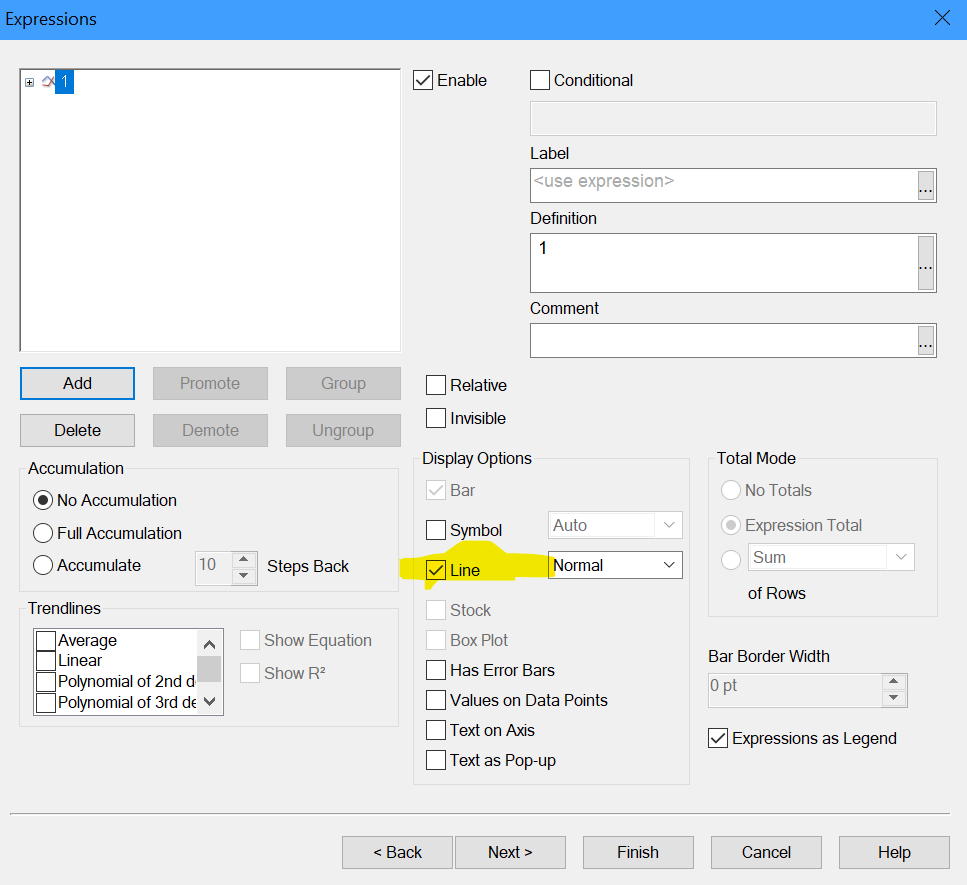The height and width of the screenshot is (885, 967).
Task: Toggle Expressions as Legend checkbox
Action: tap(718, 738)
